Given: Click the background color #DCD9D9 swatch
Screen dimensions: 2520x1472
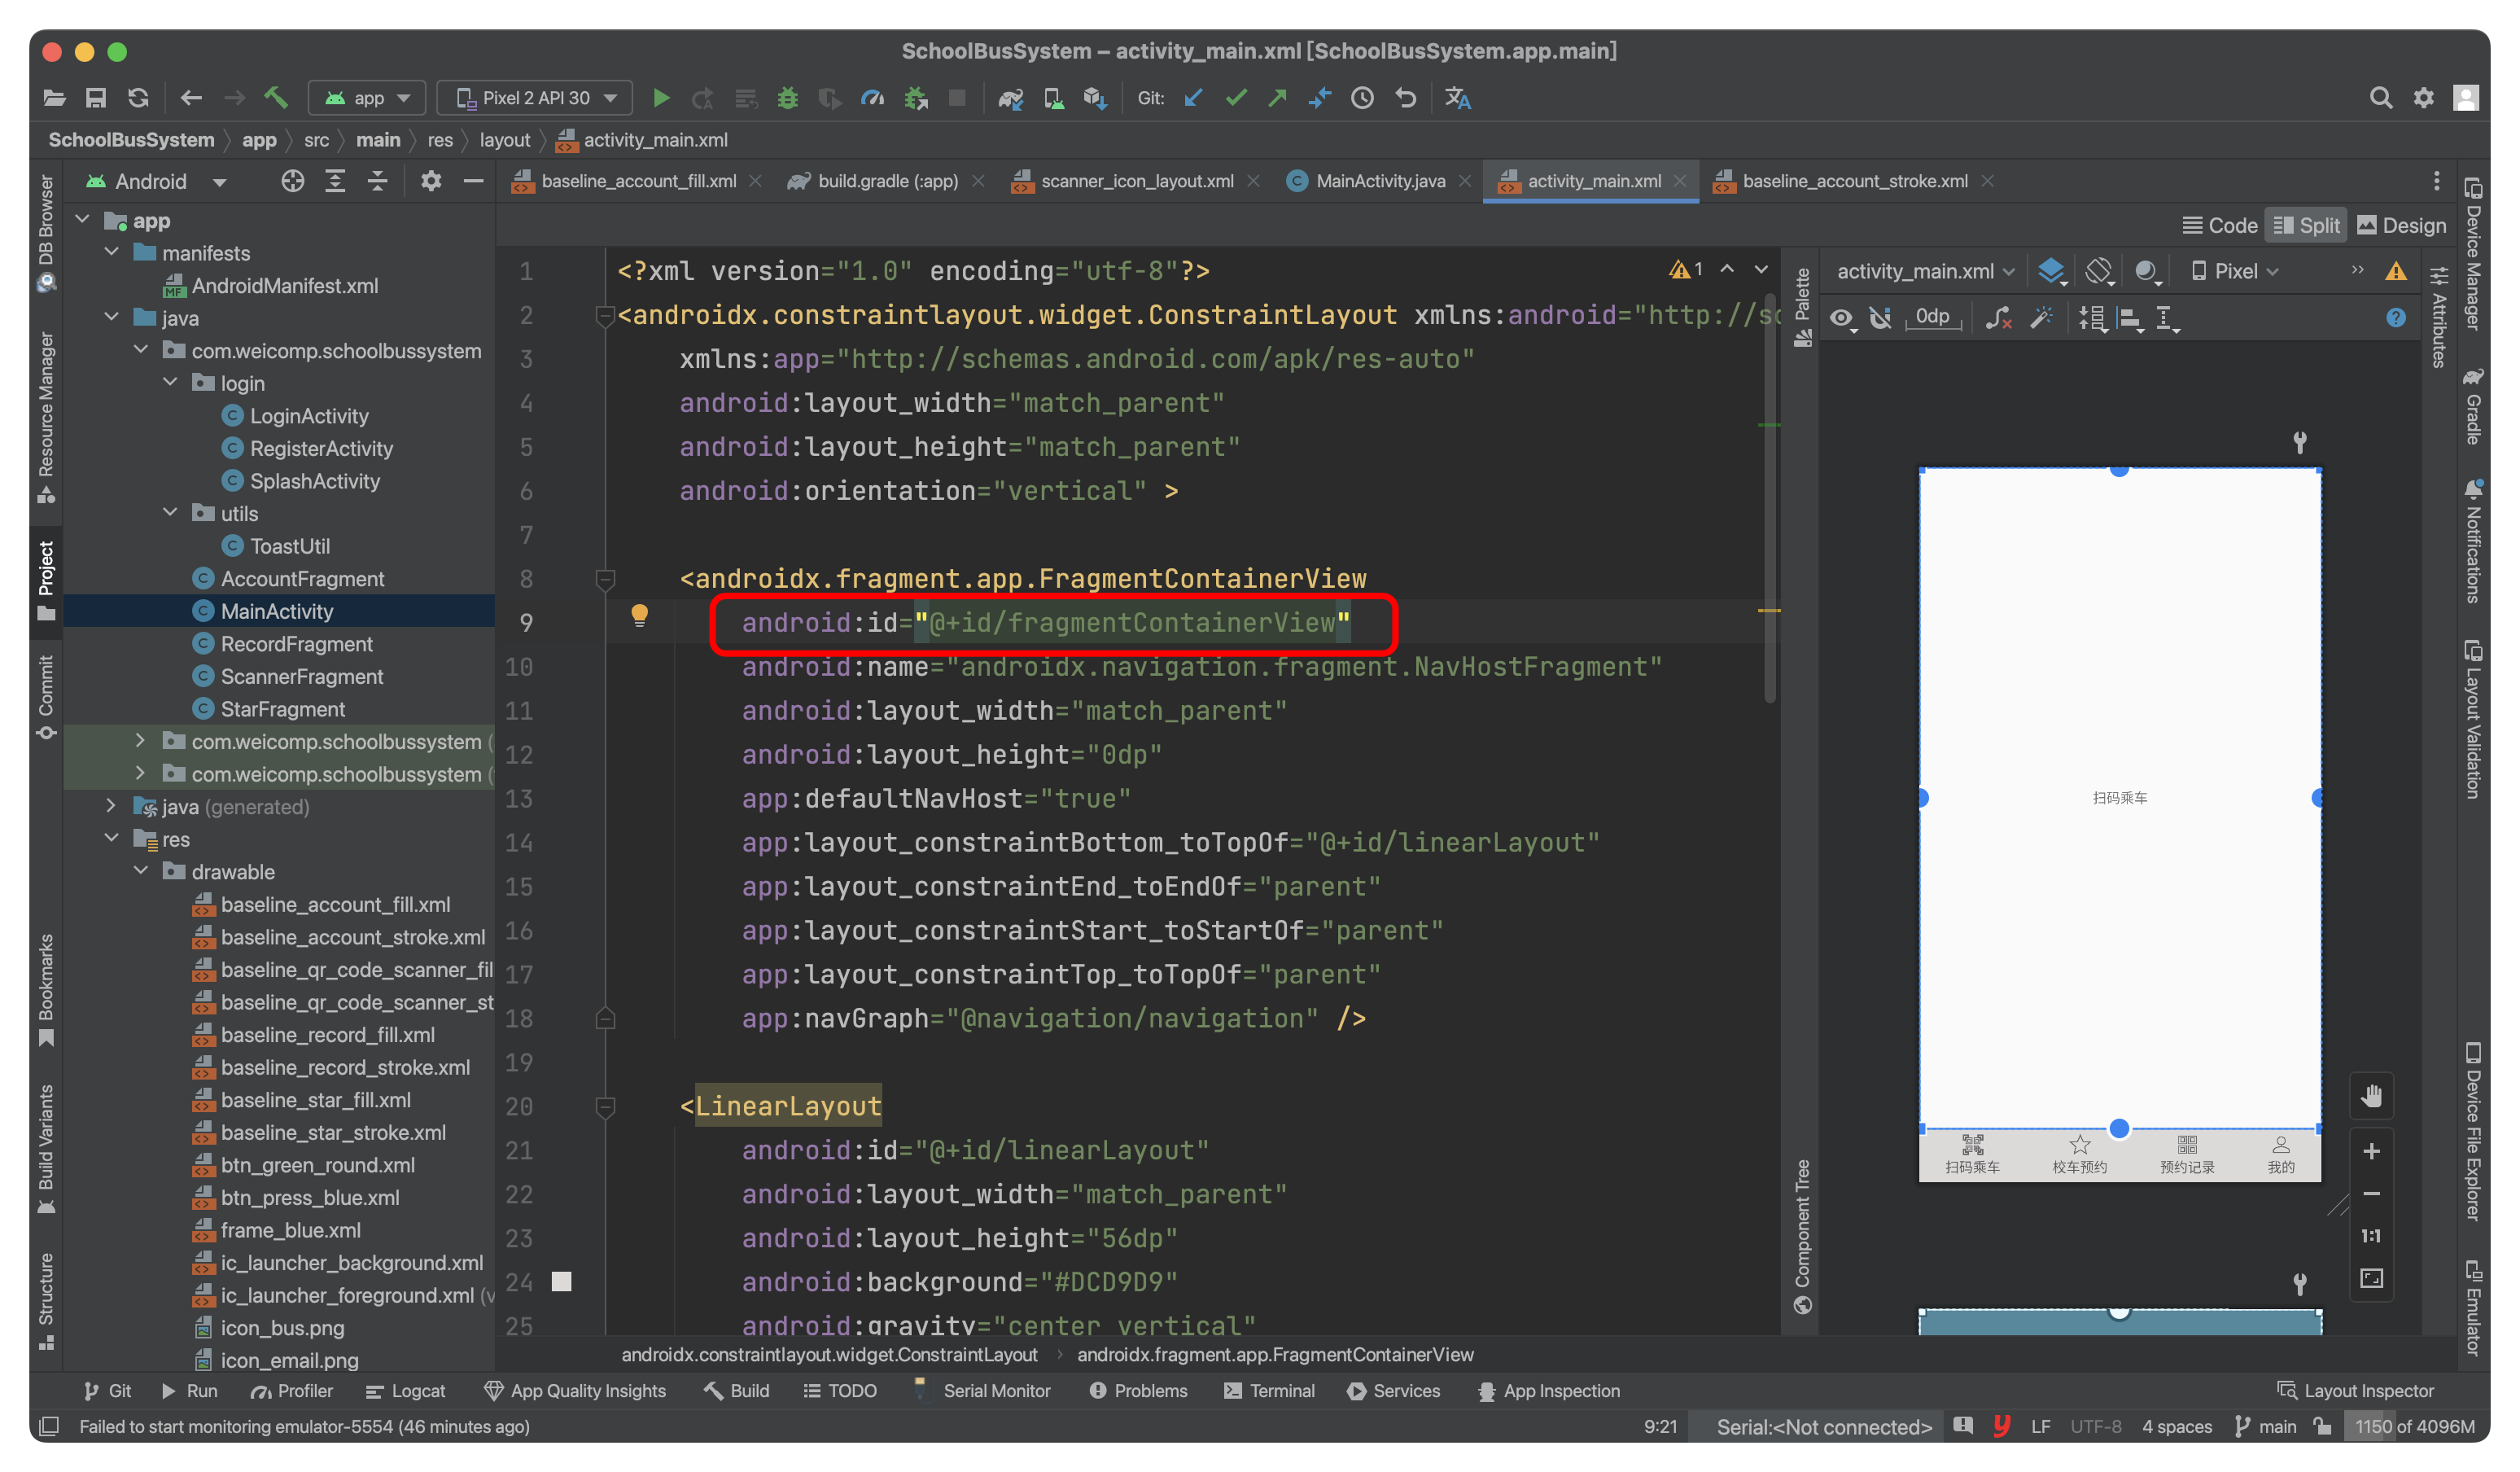Looking at the screenshot, I should point(560,1279).
